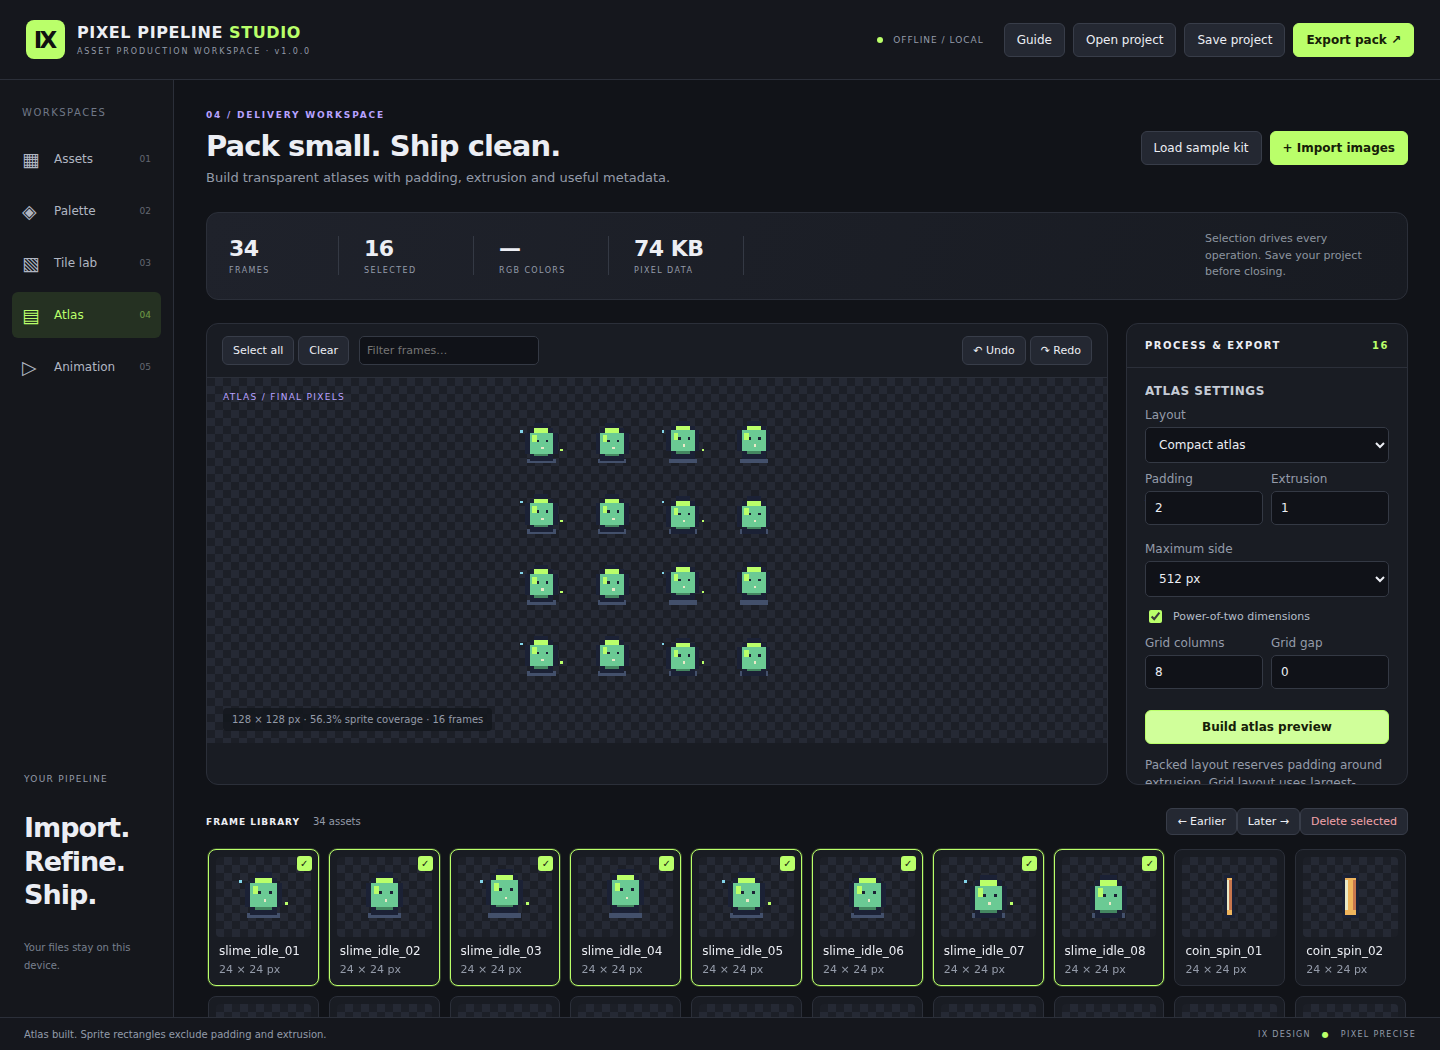The width and height of the screenshot is (1440, 1050).
Task: Open the Layout Compact atlas dropdown
Action: tap(1266, 445)
